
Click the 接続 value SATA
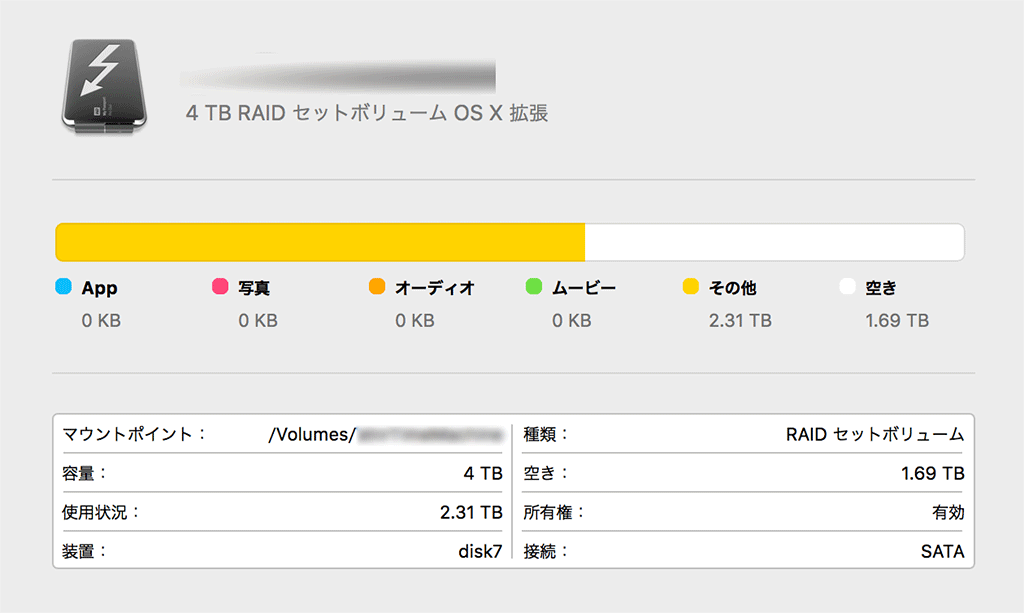(x=942, y=551)
